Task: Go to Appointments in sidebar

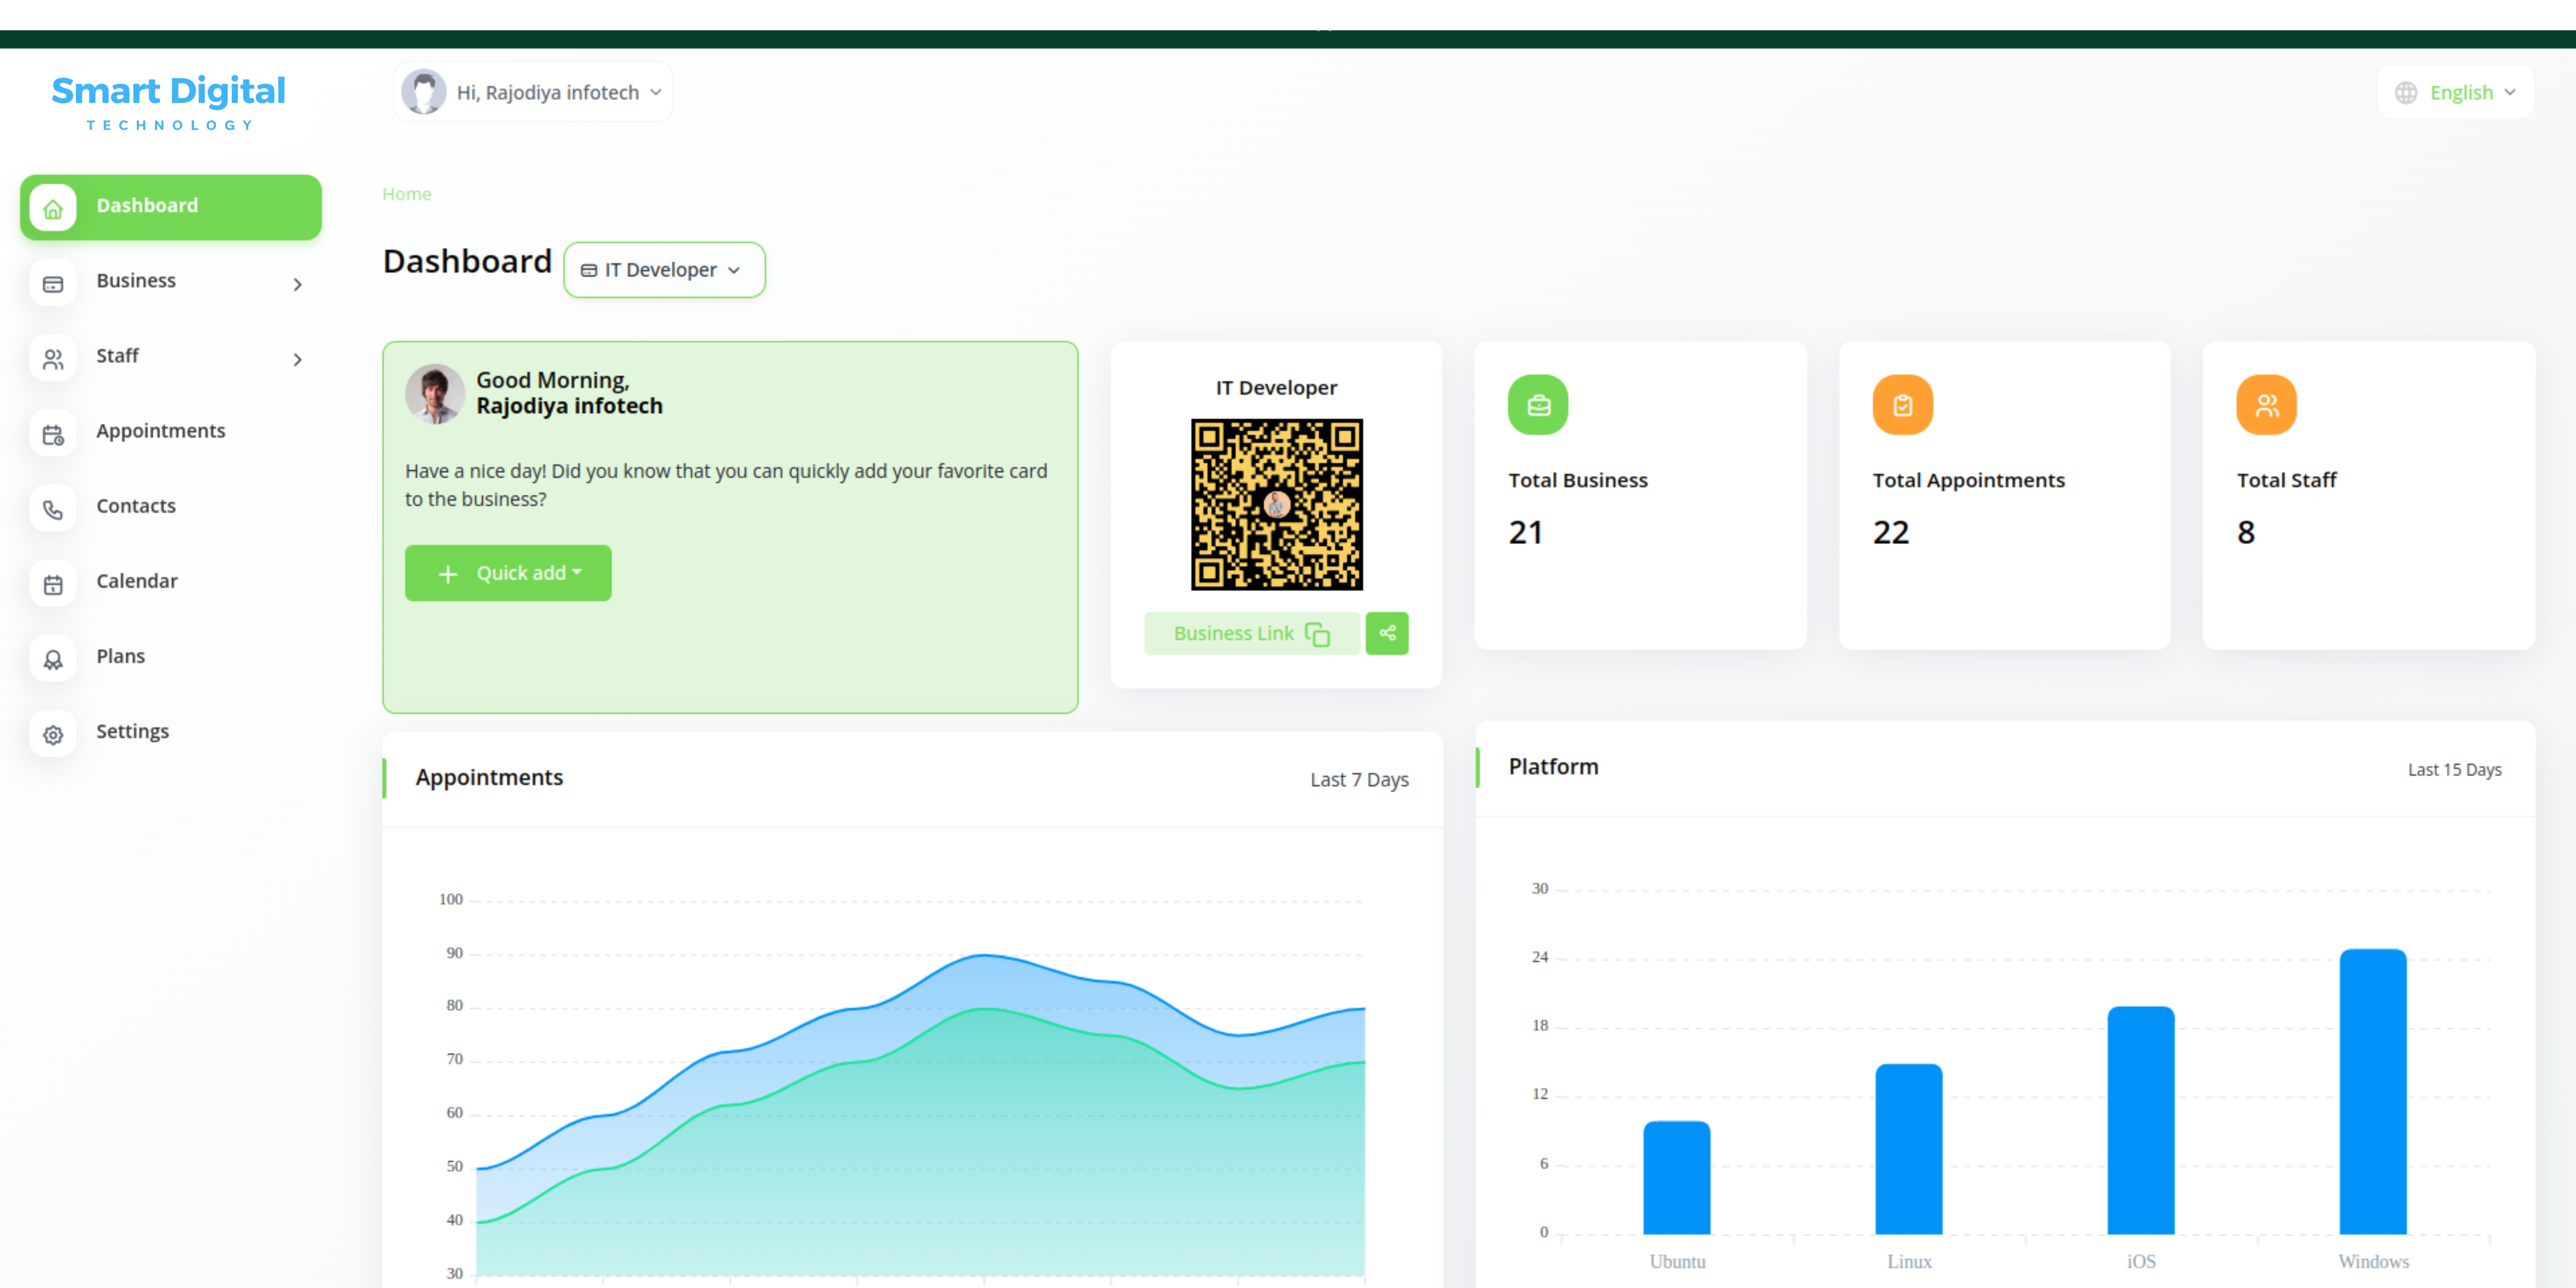Action: [171, 433]
